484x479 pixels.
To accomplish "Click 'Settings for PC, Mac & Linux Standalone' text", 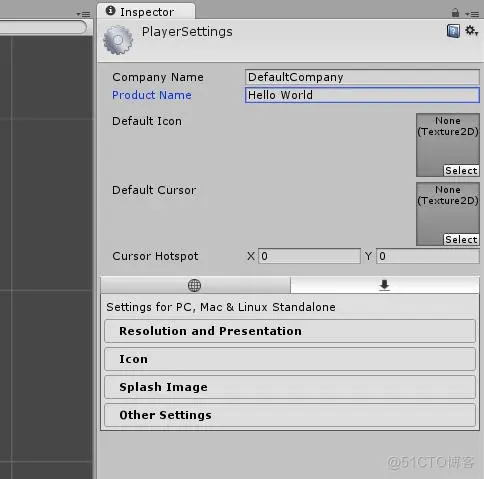I will pos(221,307).
